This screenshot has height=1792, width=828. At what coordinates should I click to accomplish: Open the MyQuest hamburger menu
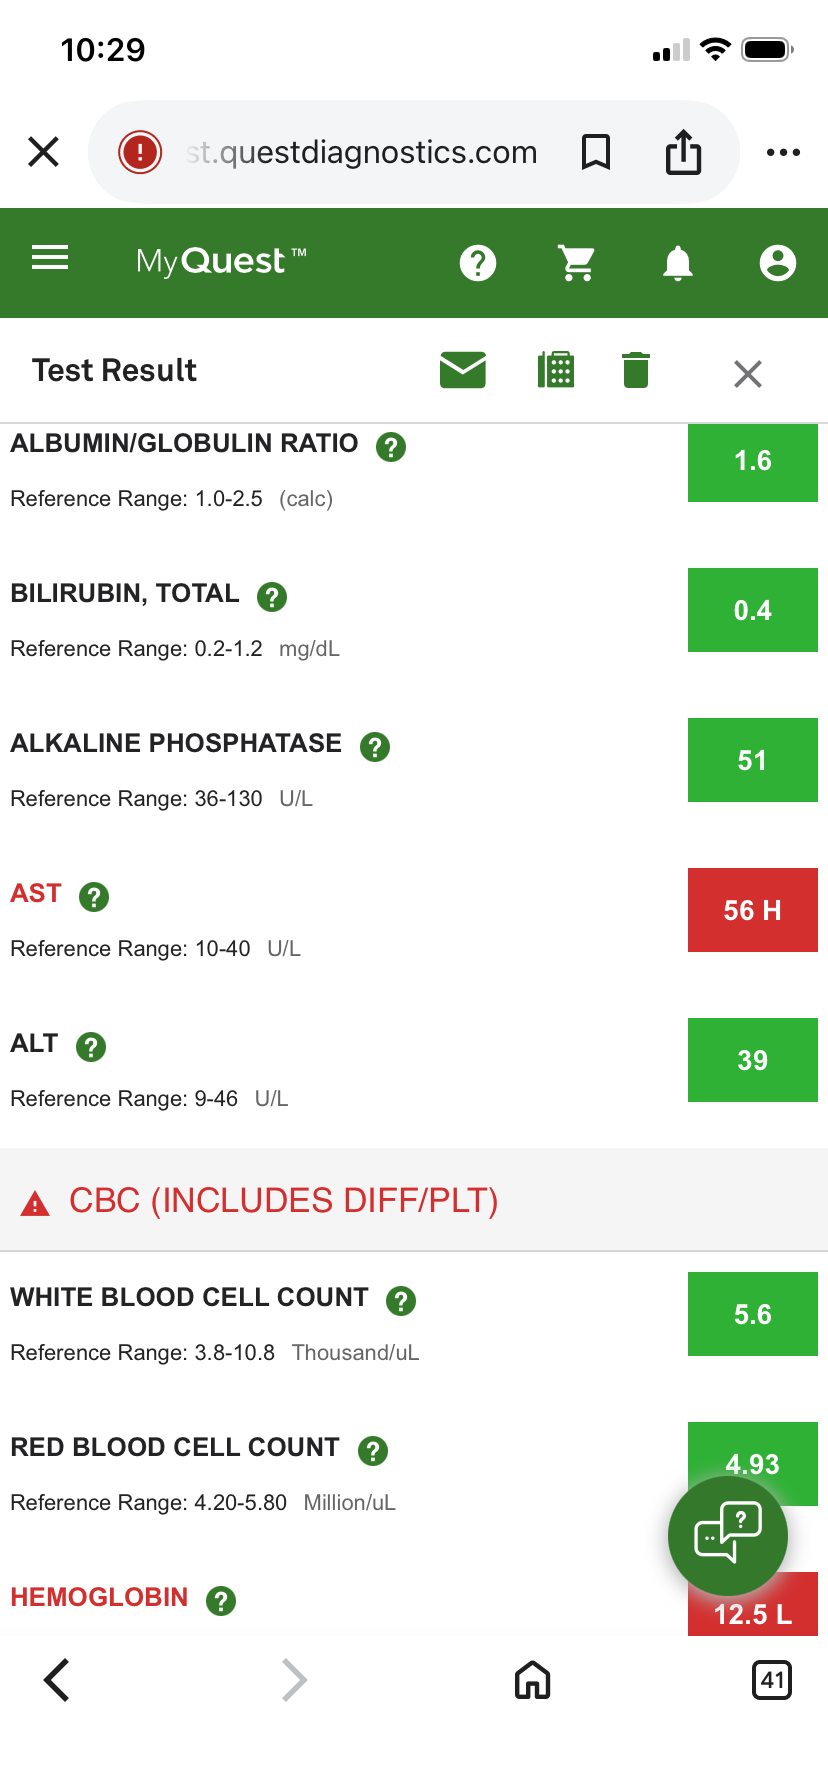click(50, 259)
